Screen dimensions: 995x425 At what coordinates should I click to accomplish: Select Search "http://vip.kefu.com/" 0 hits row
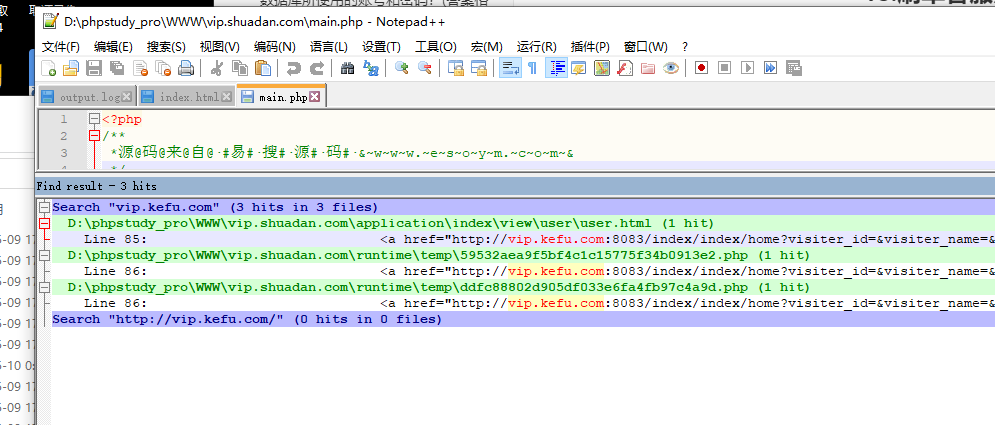point(523,319)
